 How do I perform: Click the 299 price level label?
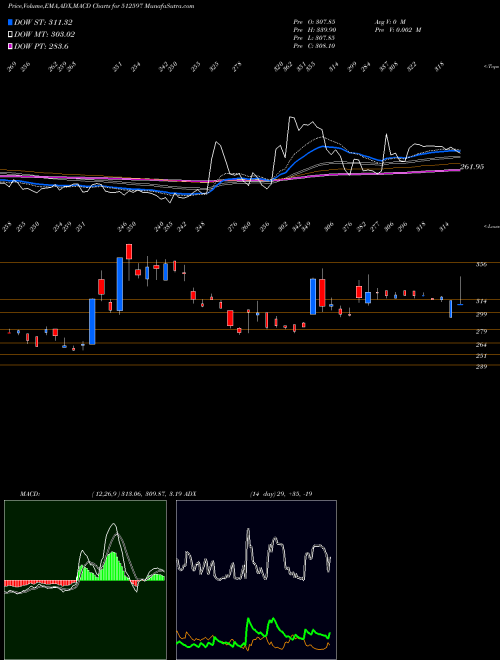point(481,314)
